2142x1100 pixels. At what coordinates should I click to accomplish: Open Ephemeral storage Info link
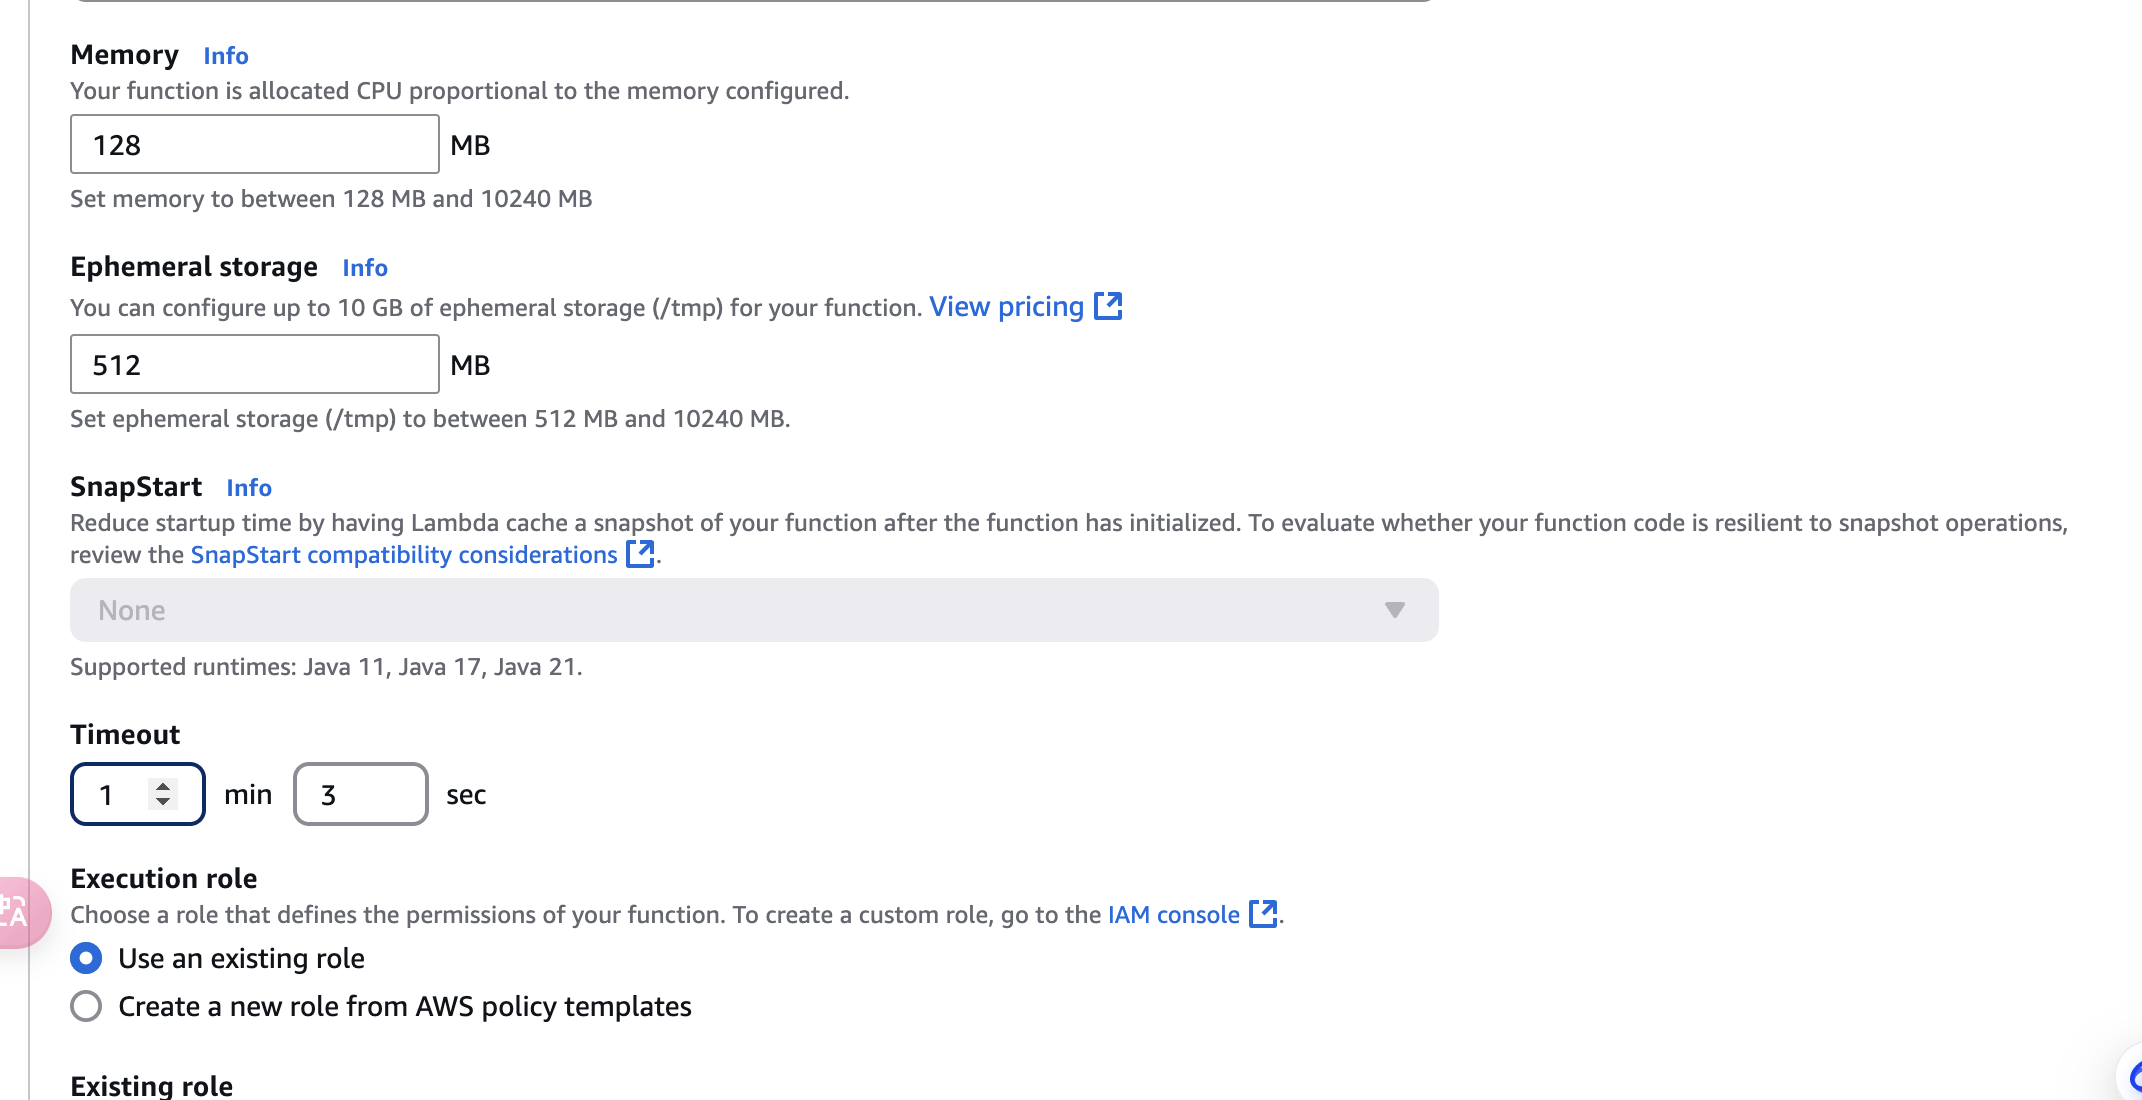click(x=365, y=268)
